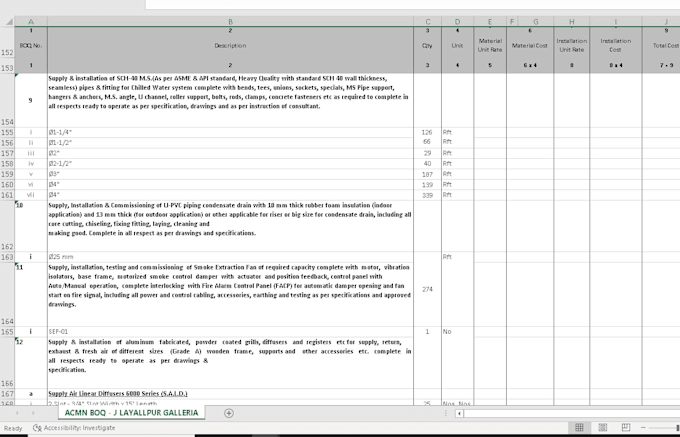Select row 155 header
Viewport: 680px width, 437px height.
(x=7, y=132)
